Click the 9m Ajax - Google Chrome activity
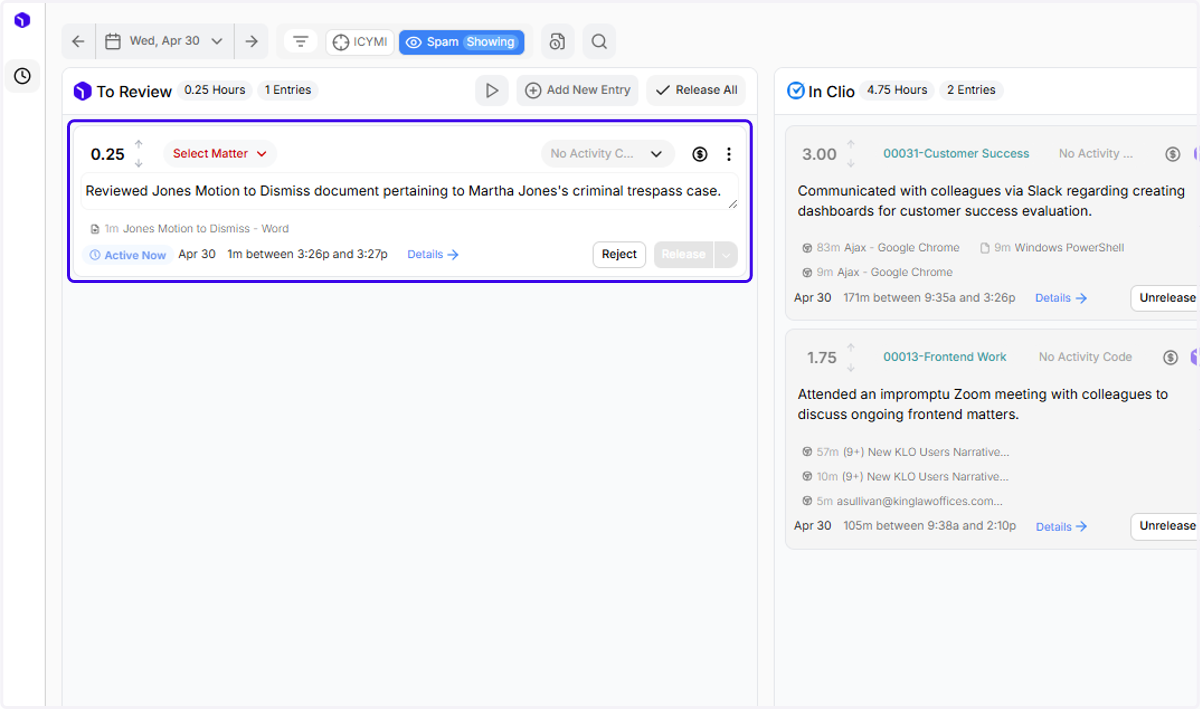1200x709 pixels. pos(877,272)
